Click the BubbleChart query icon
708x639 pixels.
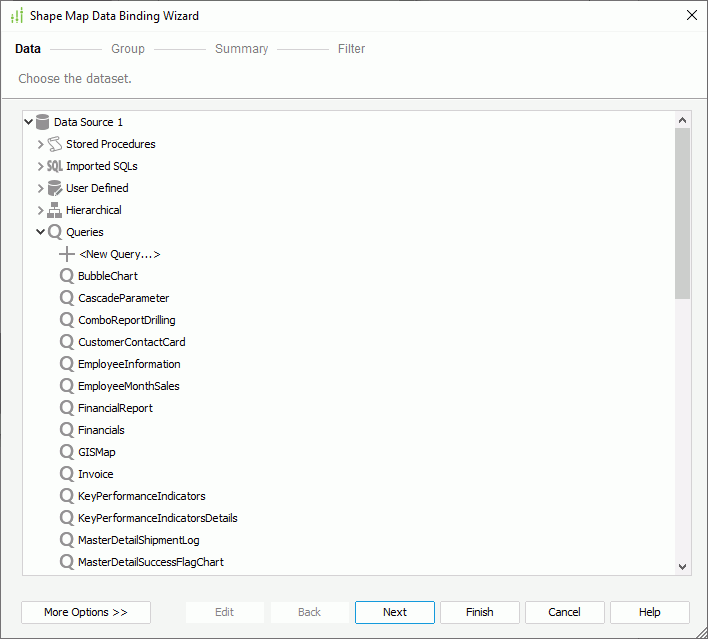tap(67, 276)
